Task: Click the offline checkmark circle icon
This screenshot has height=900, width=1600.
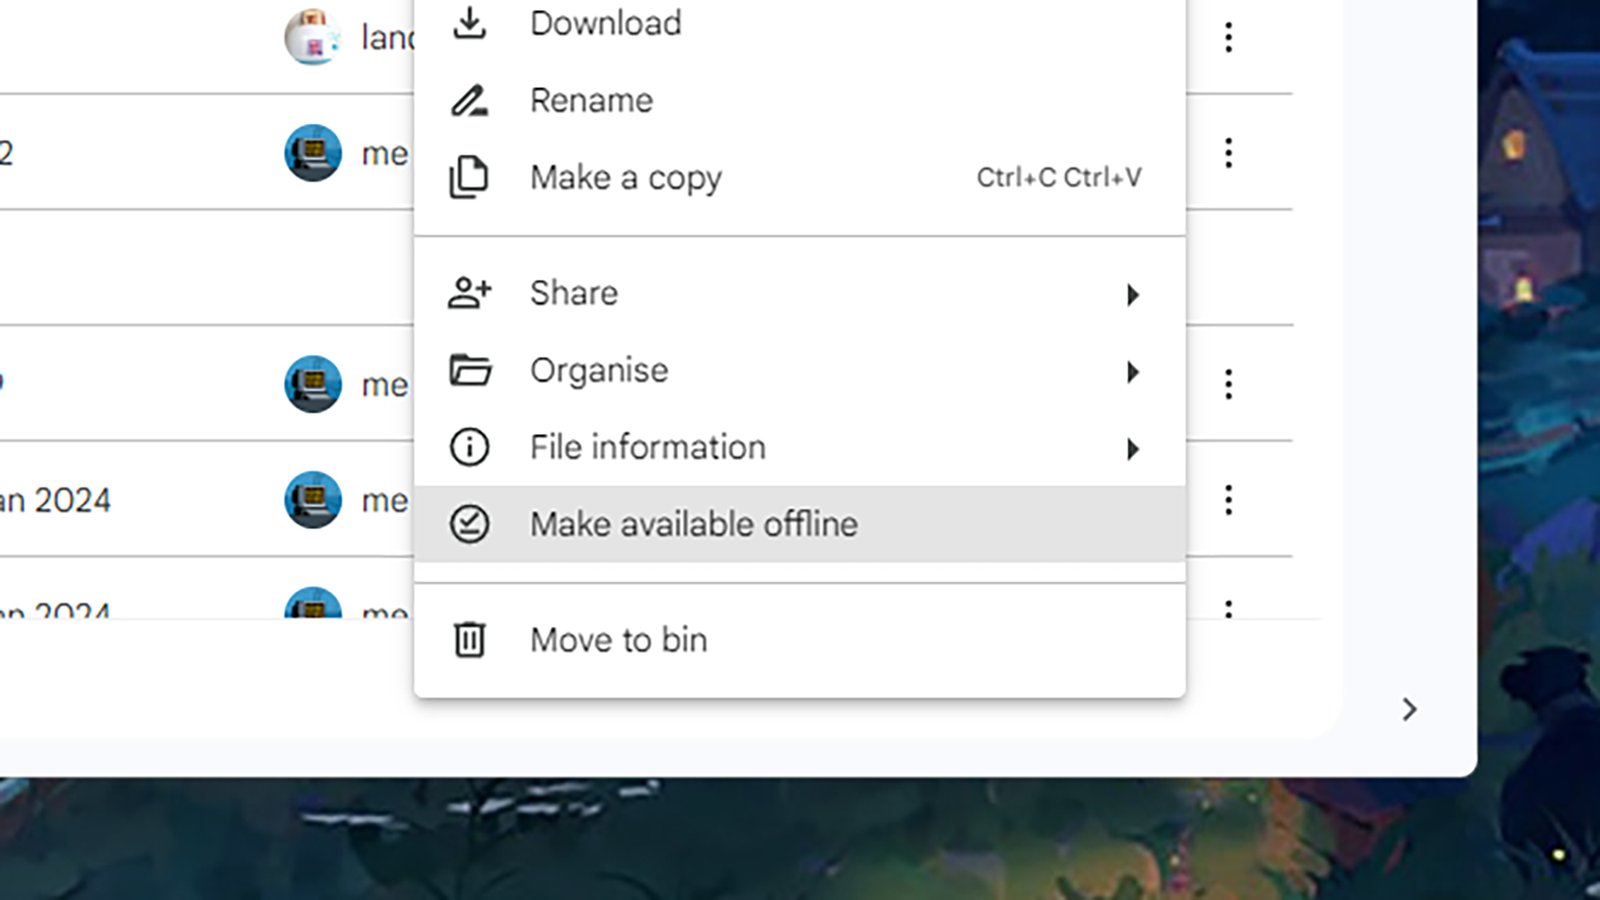Action: (x=469, y=524)
